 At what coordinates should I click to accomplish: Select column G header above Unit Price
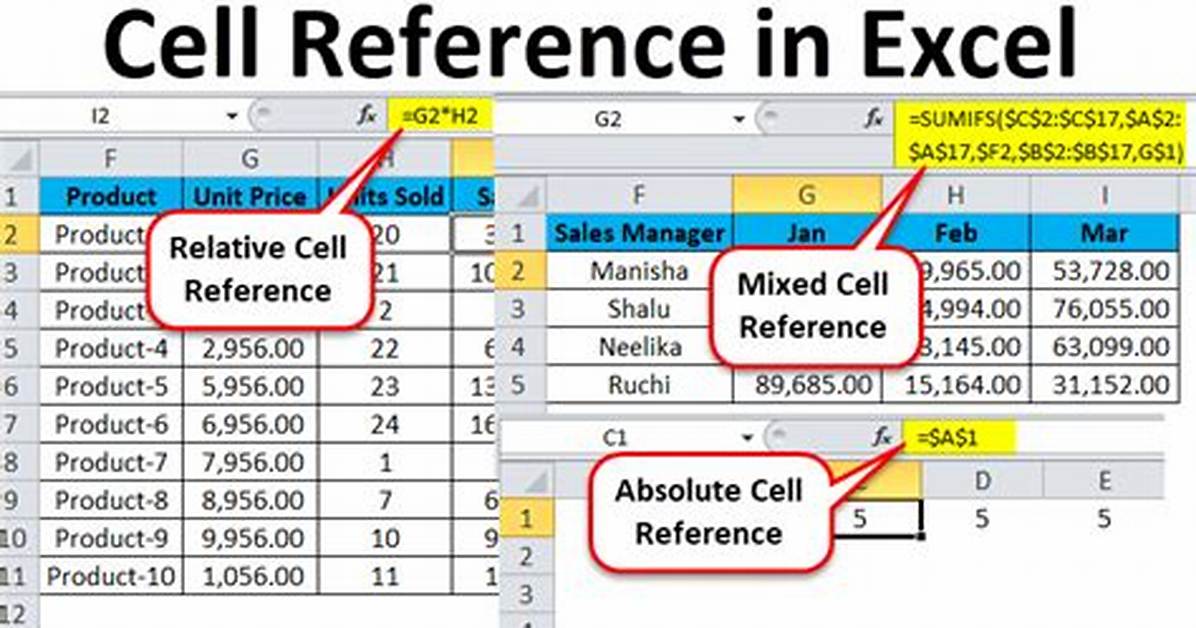(250, 159)
